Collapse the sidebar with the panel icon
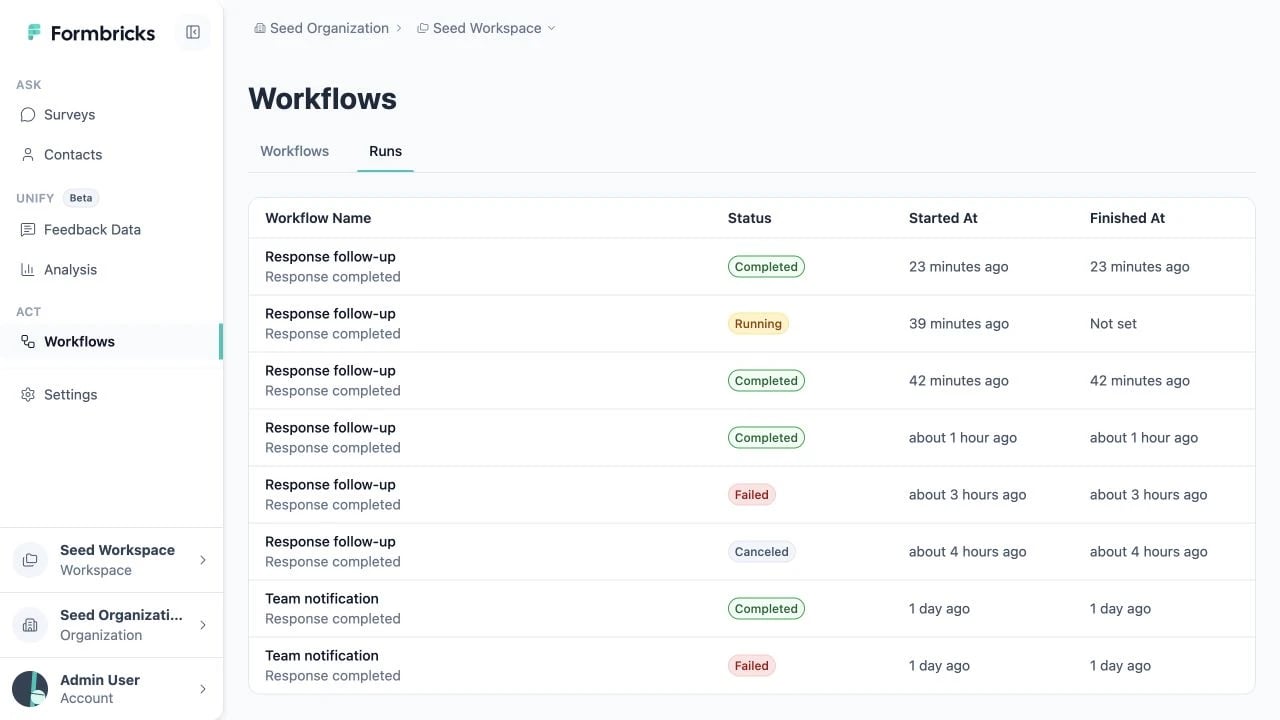The height and width of the screenshot is (720, 1280). 193,32
